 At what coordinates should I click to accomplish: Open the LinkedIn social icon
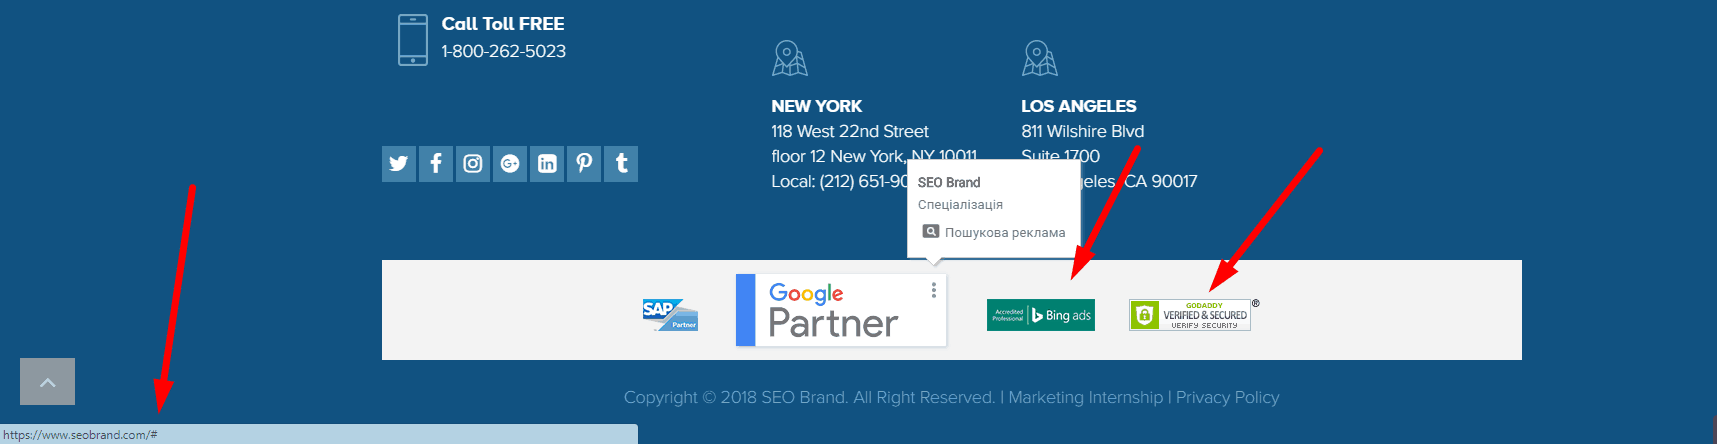coord(547,164)
